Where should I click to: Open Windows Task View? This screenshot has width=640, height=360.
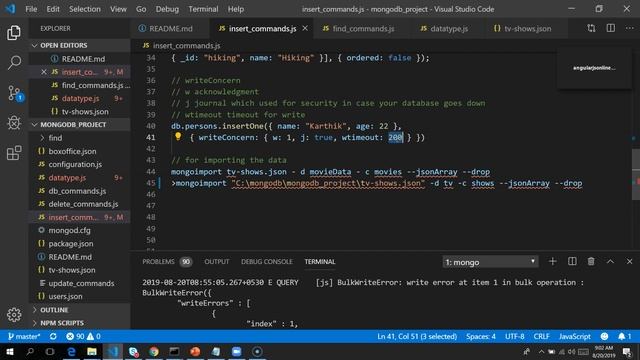[x=50, y=351]
